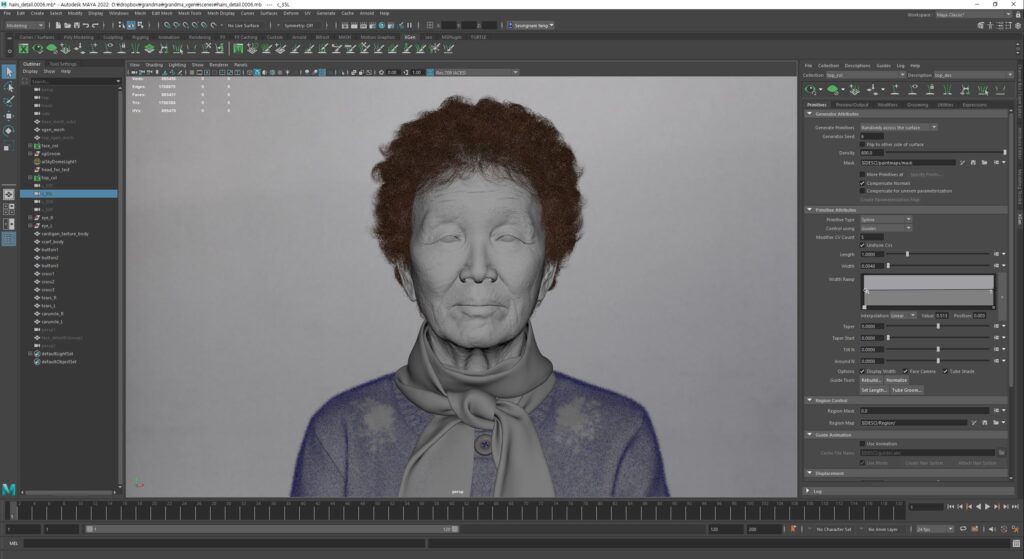
Task: Toggle the Face Camera option
Action: point(906,371)
